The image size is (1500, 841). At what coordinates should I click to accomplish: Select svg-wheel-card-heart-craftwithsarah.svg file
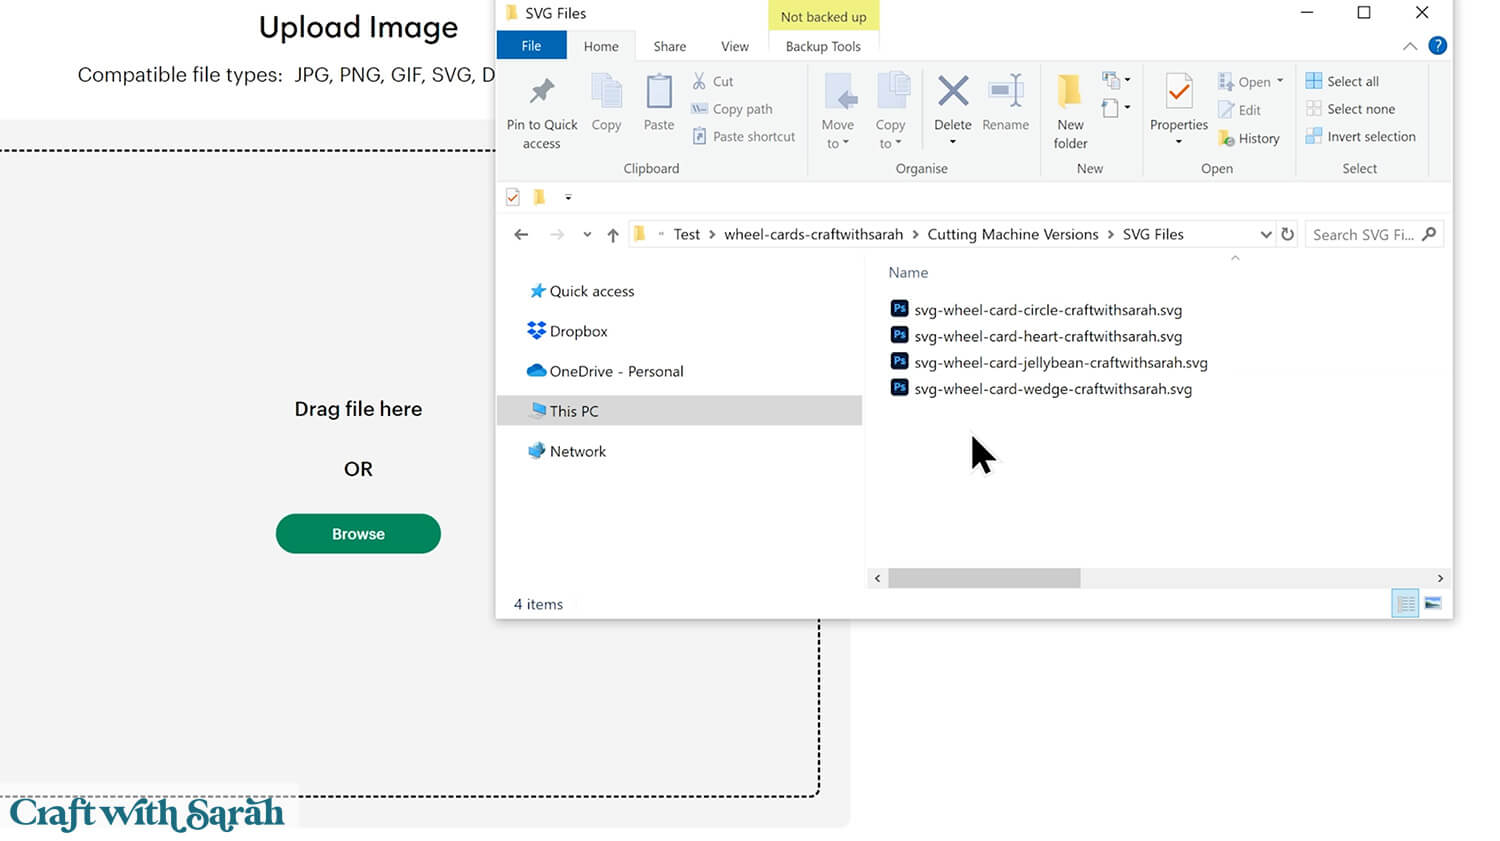[1047, 336]
